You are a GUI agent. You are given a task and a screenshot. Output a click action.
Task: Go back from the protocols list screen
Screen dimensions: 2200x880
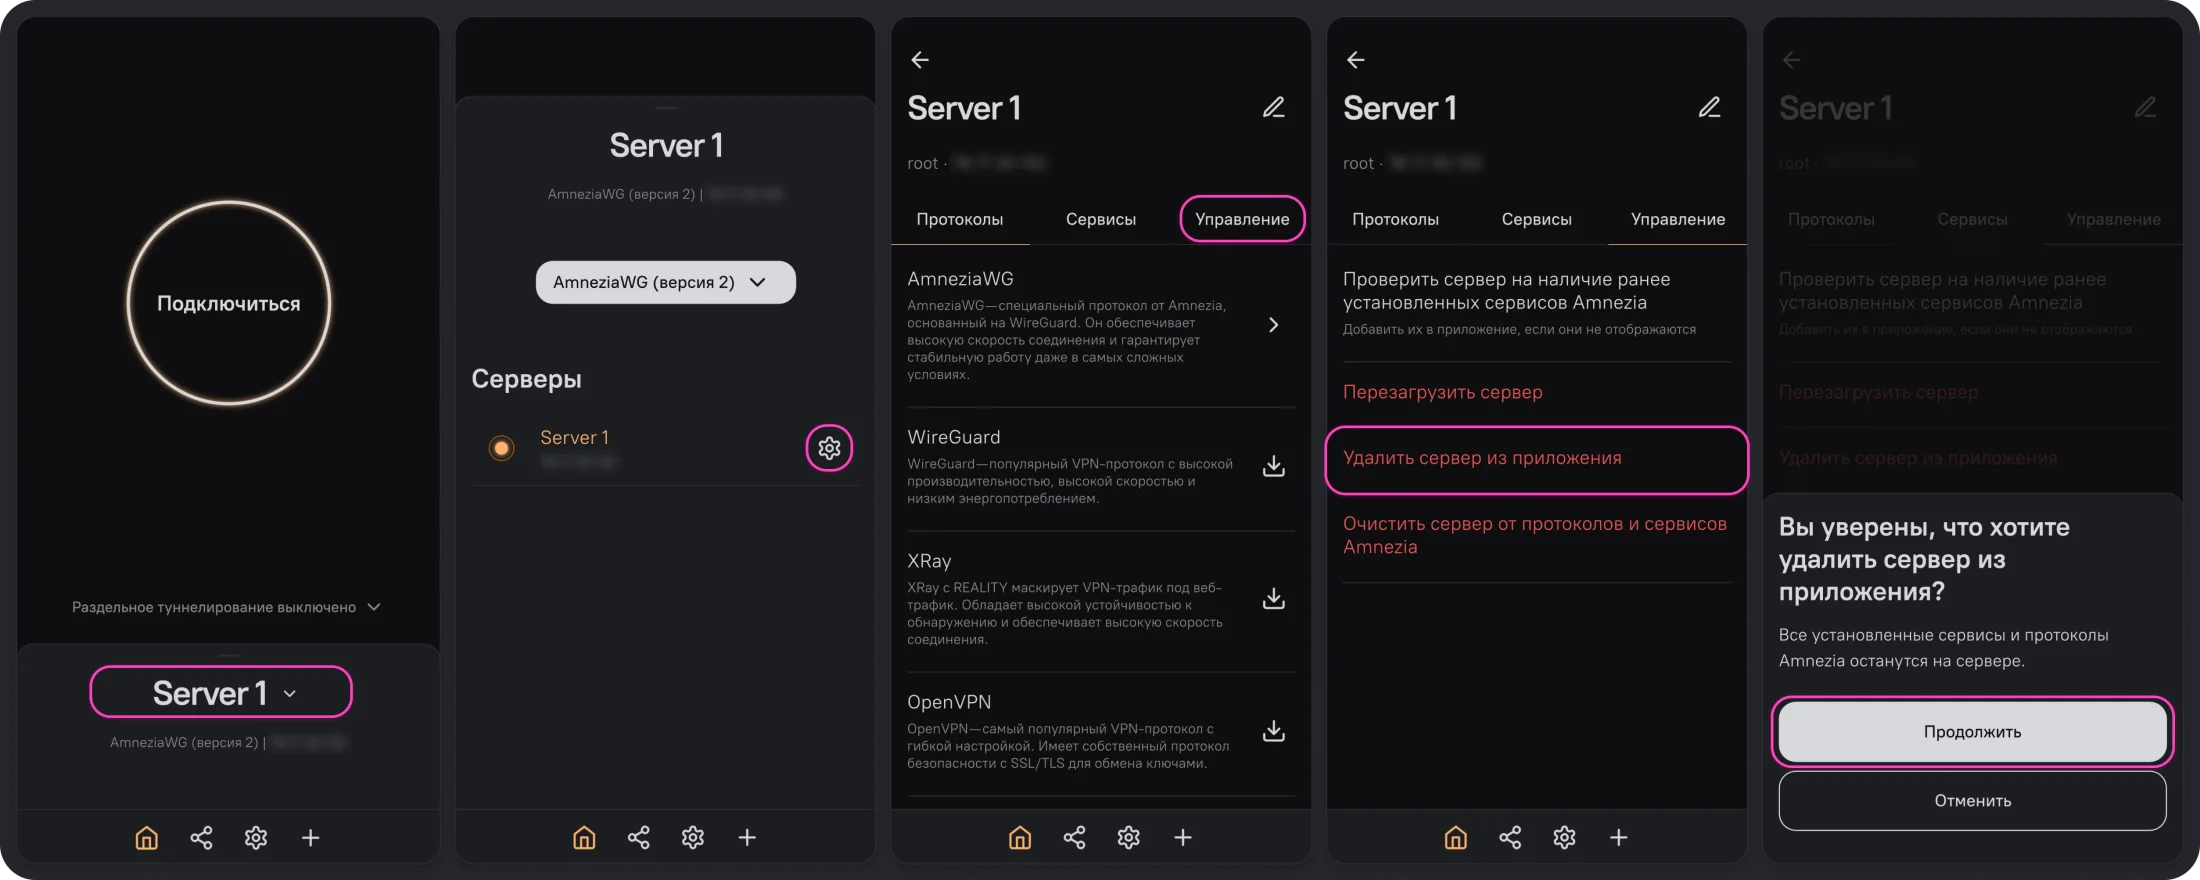click(920, 60)
